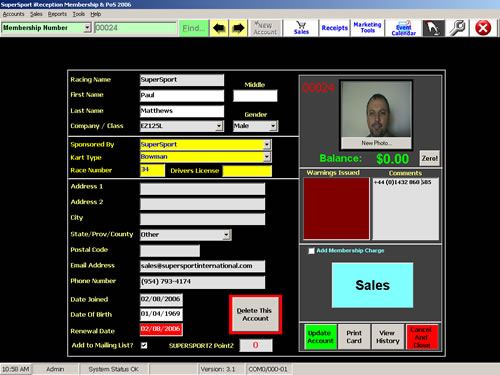Screen dimensions: 500x375
Task: Click the pointer hand toolbar icon
Action: point(433,28)
